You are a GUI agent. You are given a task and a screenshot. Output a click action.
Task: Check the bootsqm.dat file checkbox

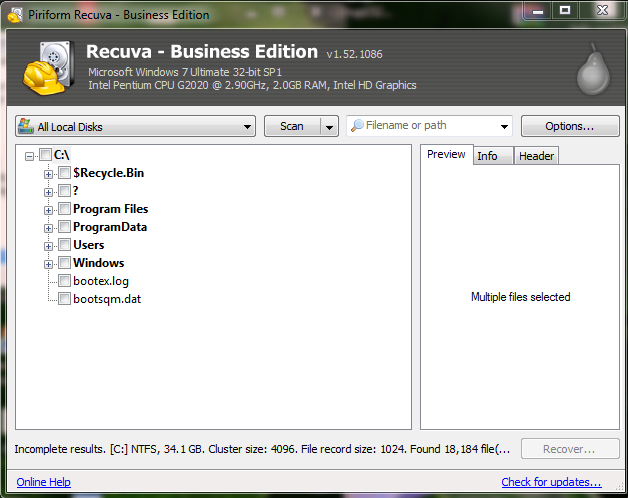click(x=64, y=298)
